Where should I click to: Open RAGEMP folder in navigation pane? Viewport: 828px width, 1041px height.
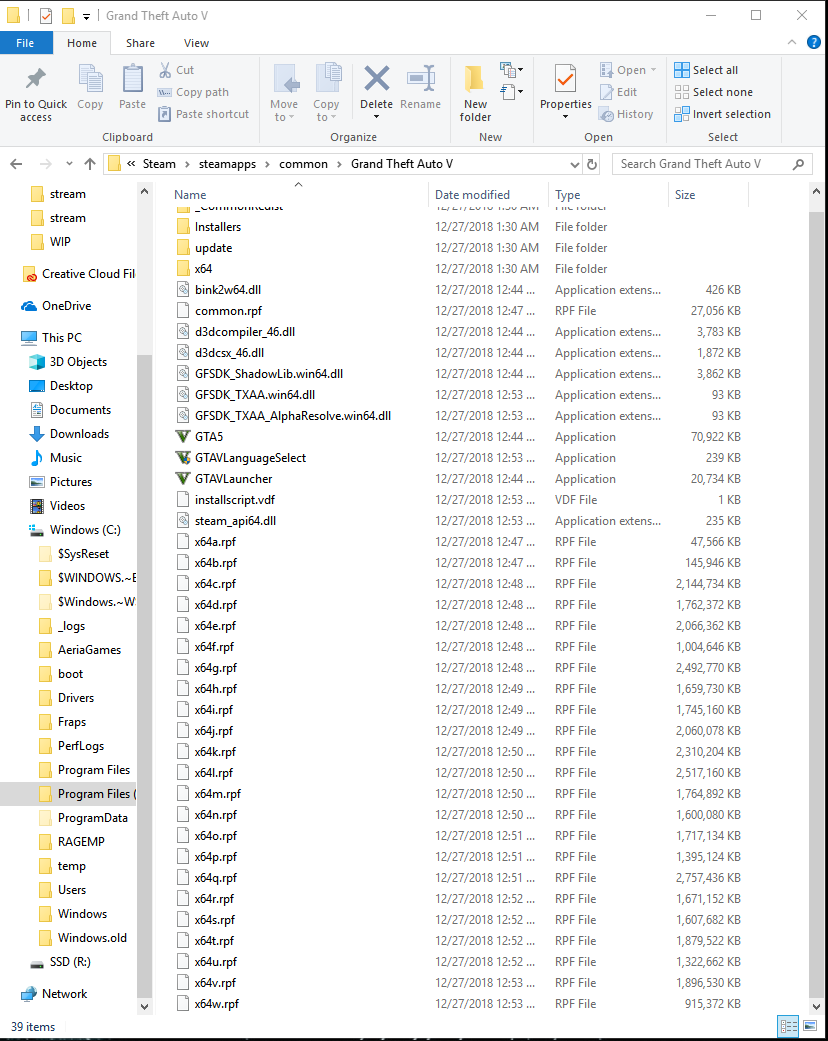coord(81,842)
